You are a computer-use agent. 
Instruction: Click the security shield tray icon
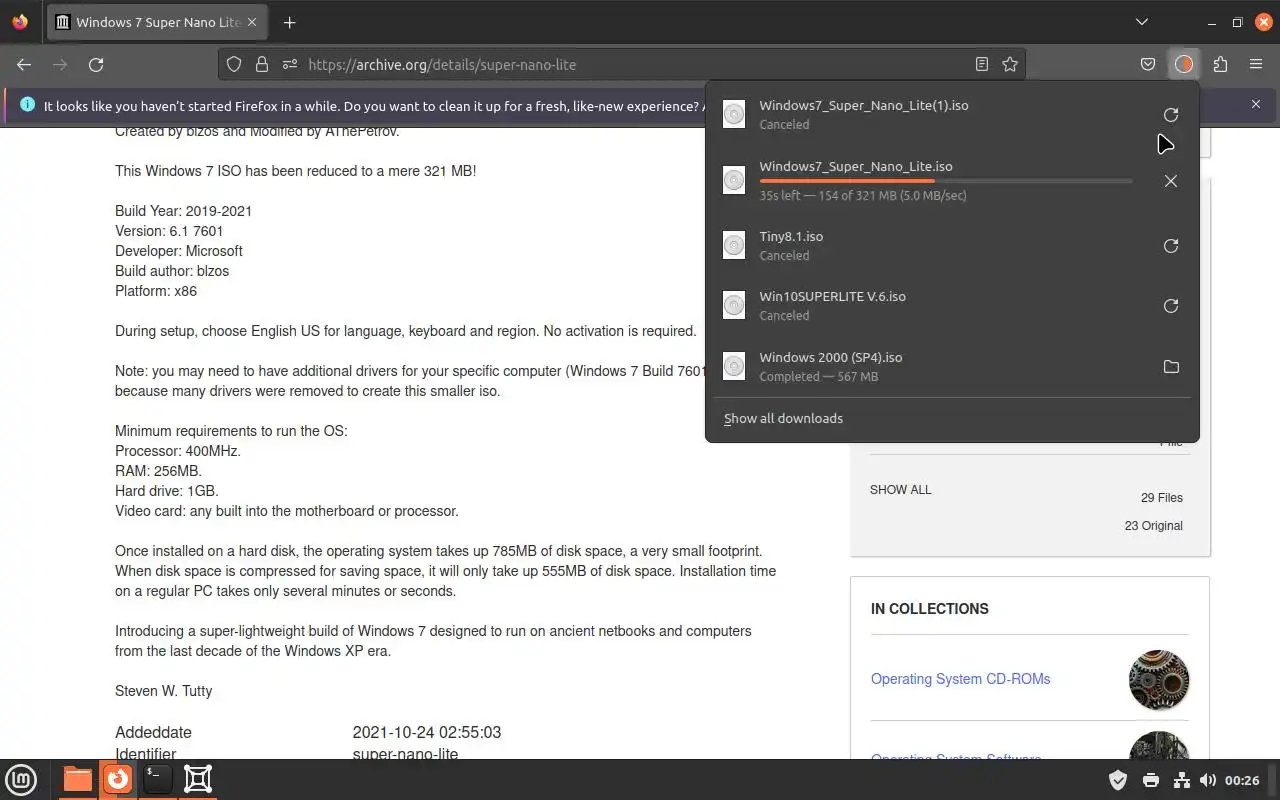tap(1119, 780)
